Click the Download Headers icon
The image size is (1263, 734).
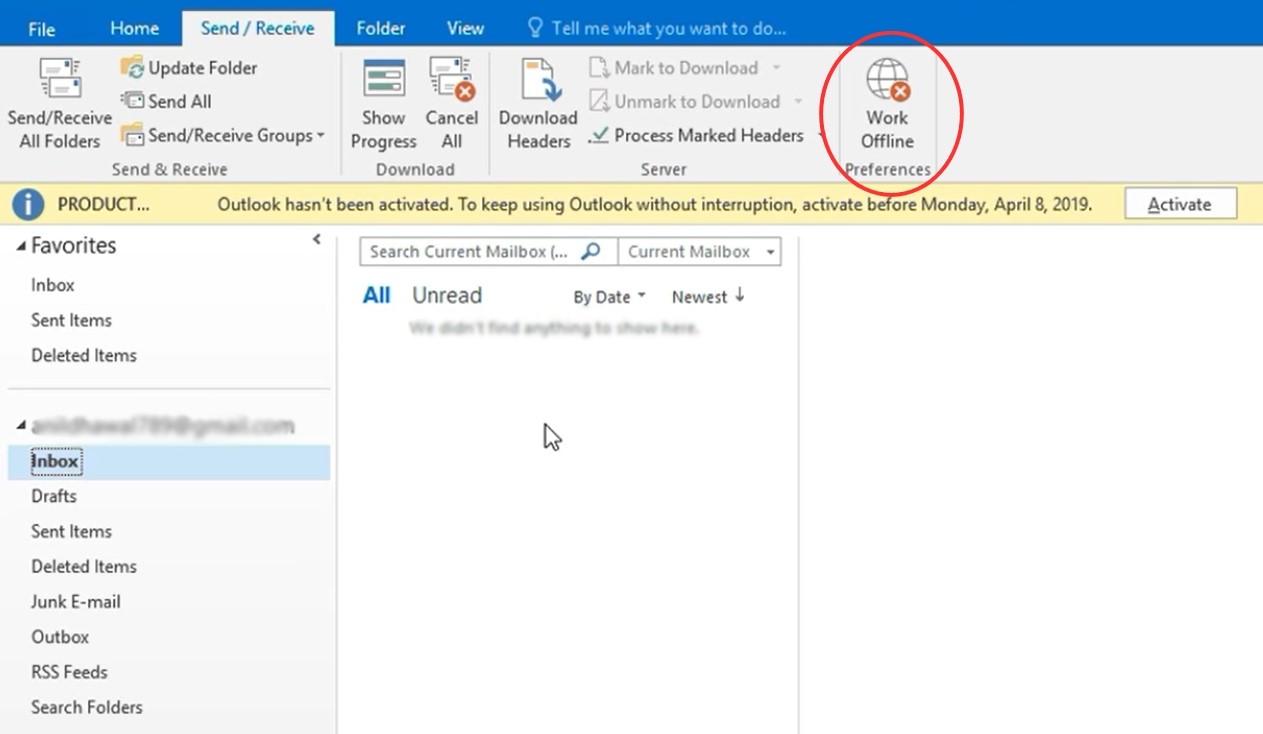tap(539, 79)
